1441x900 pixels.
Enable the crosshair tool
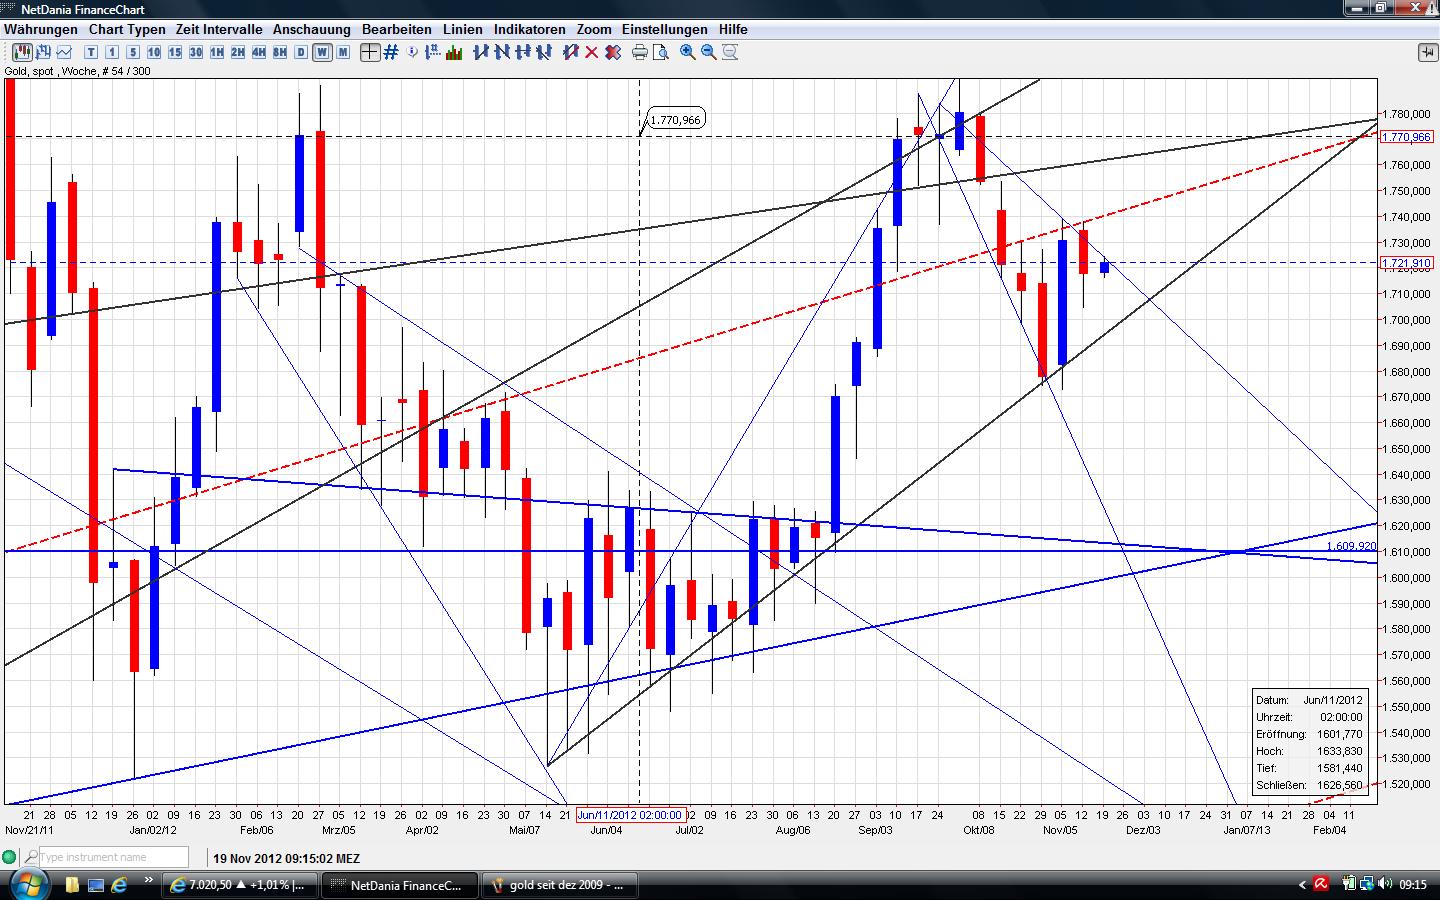pos(369,53)
